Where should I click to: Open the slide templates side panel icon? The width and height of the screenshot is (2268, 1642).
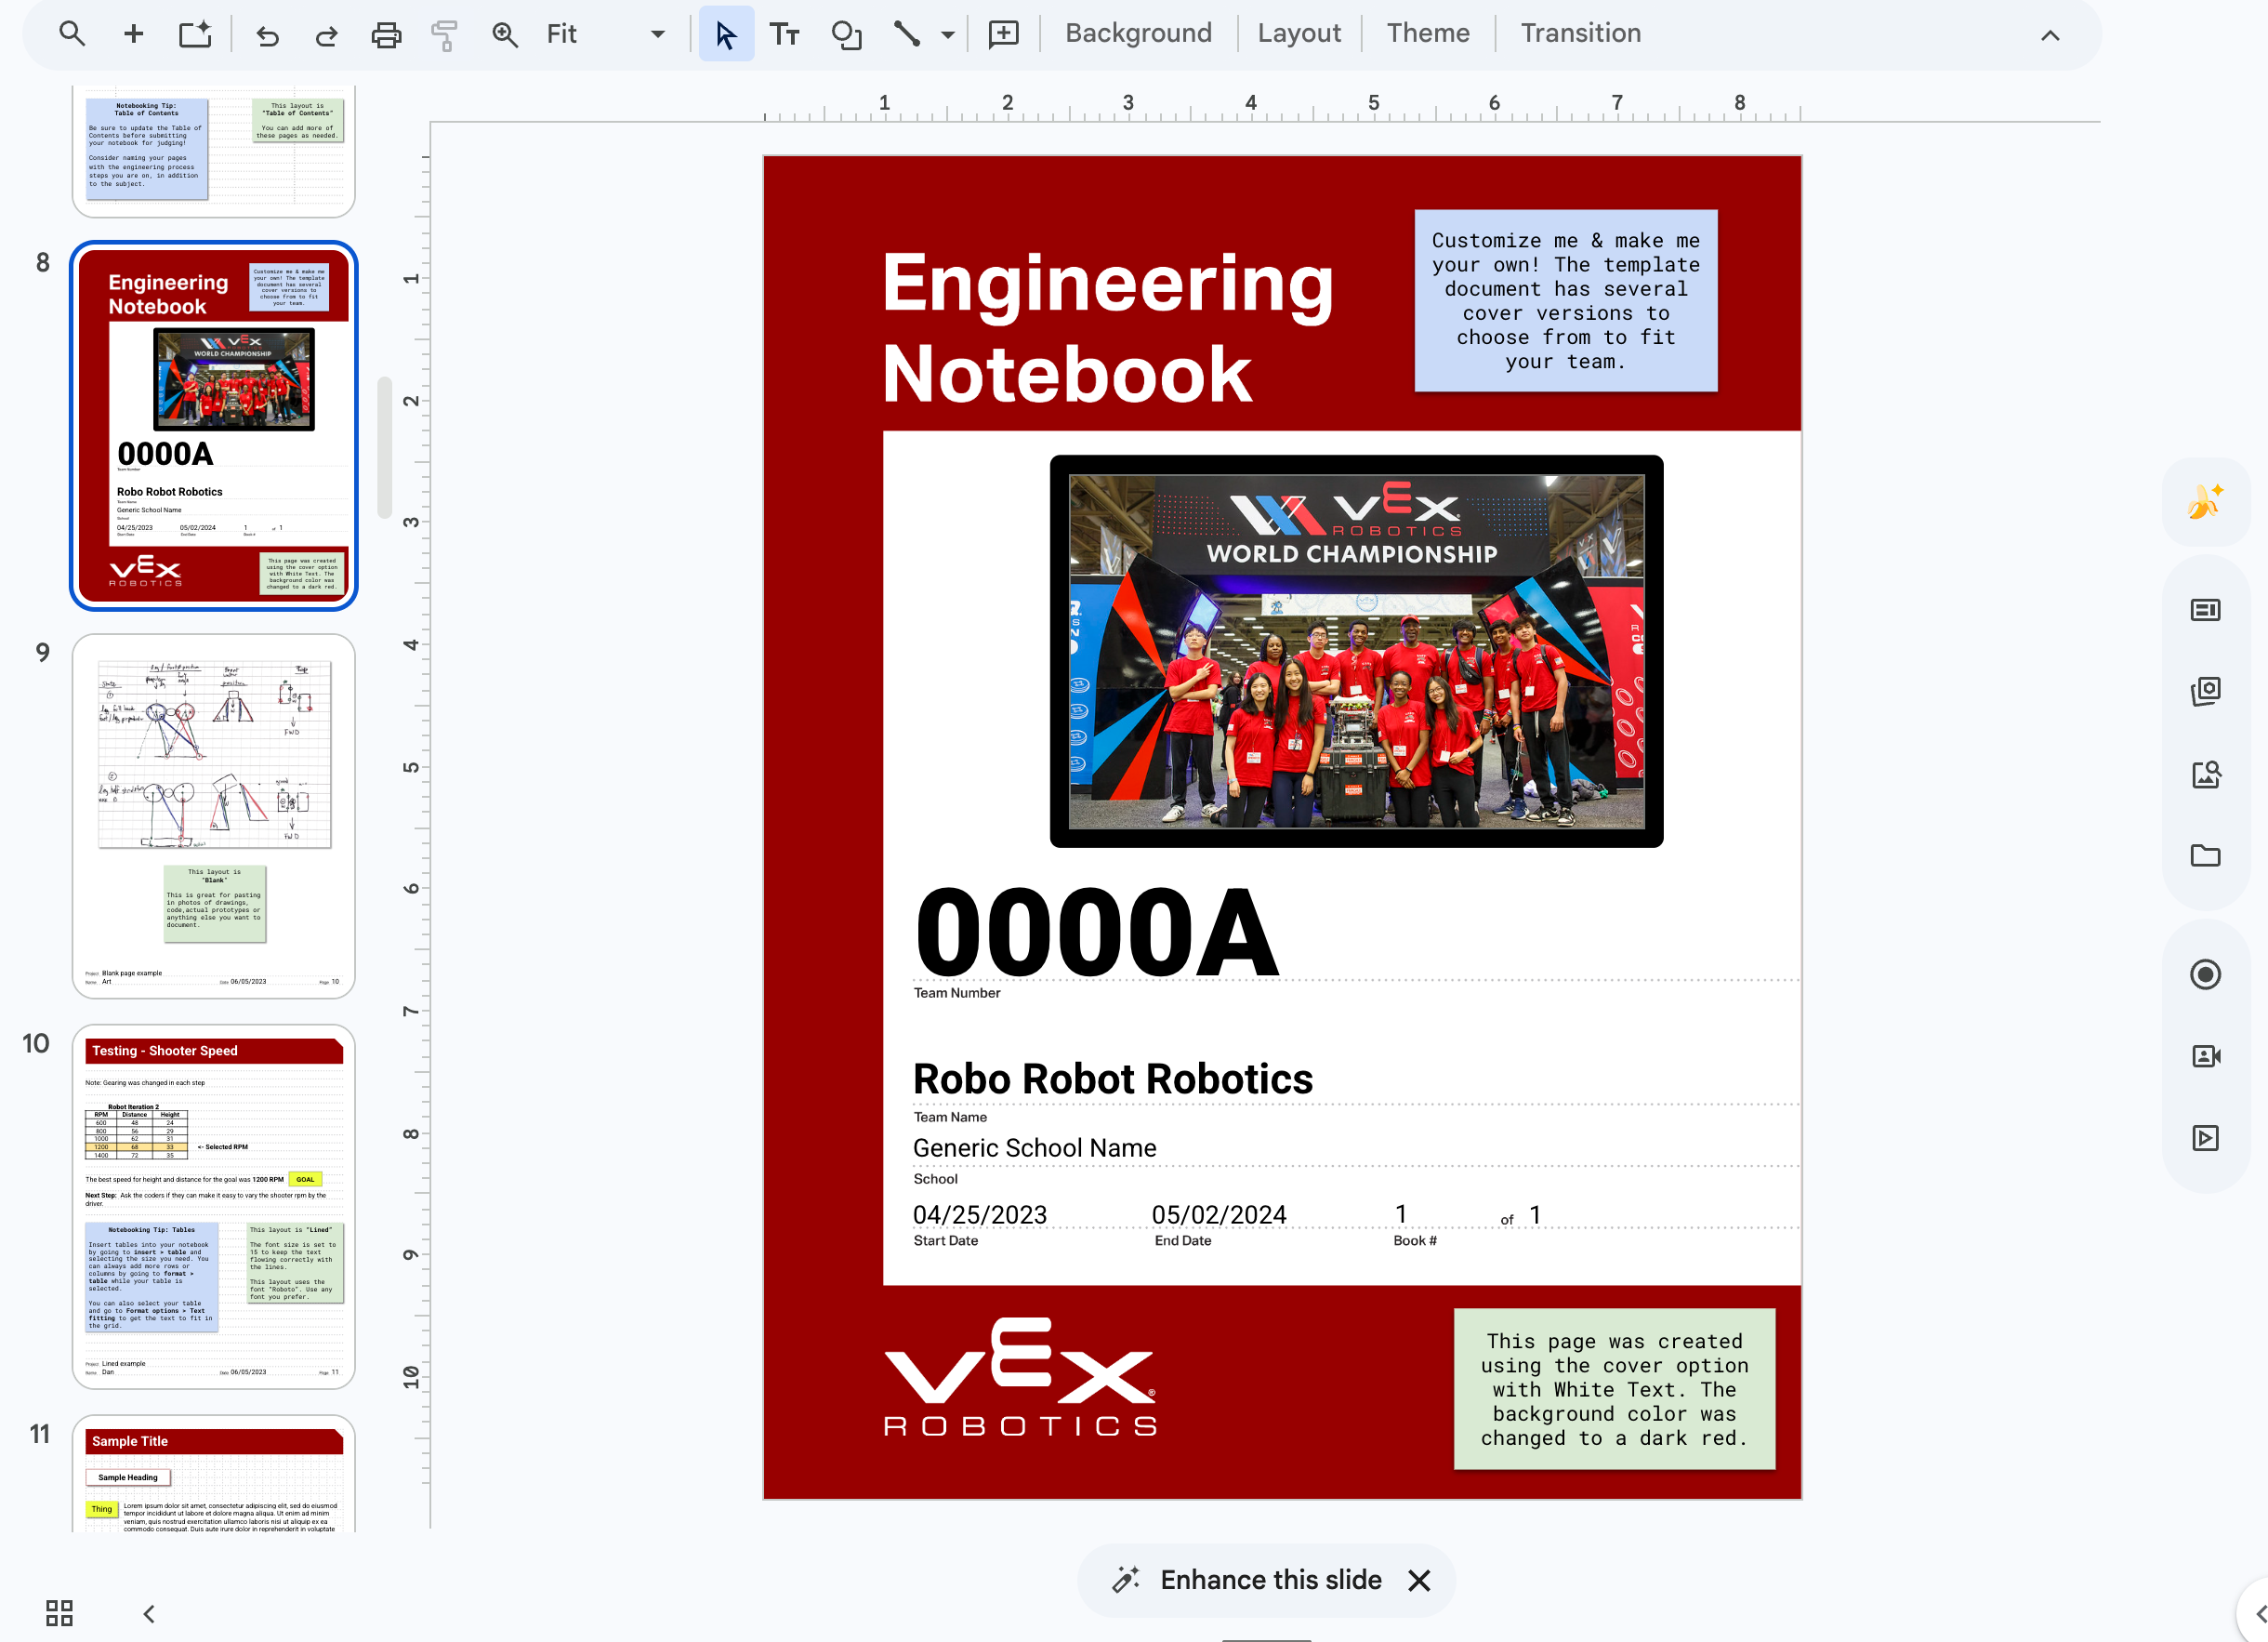click(2205, 609)
